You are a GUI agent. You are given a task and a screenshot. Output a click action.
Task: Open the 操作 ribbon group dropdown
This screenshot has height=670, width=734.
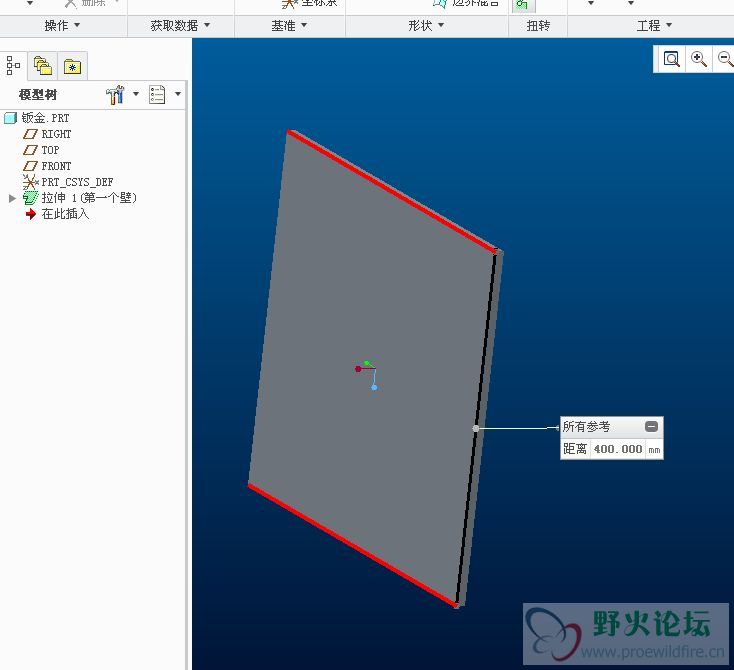(x=62, y=26)
